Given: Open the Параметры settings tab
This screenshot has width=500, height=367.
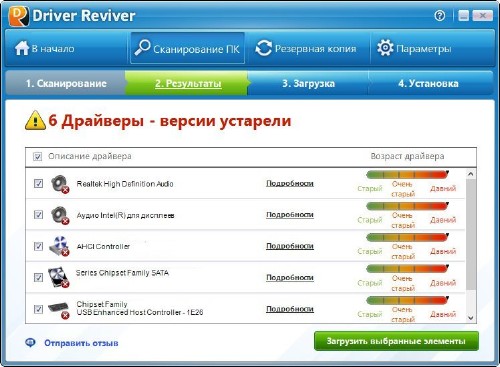Looking at the screenshot, I should pyautogui.click(x=415, y=49).
